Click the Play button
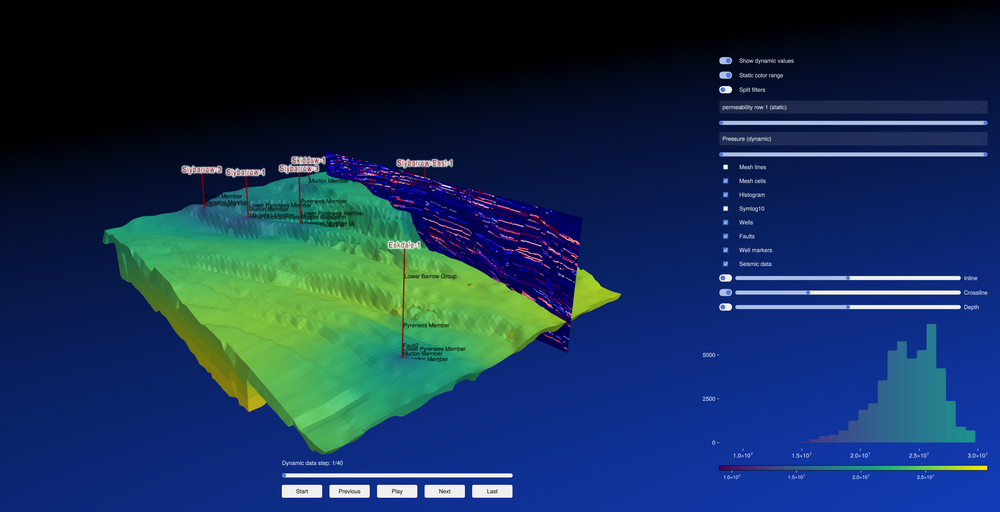The image size is (1000, 512). (x=397, y=492)
